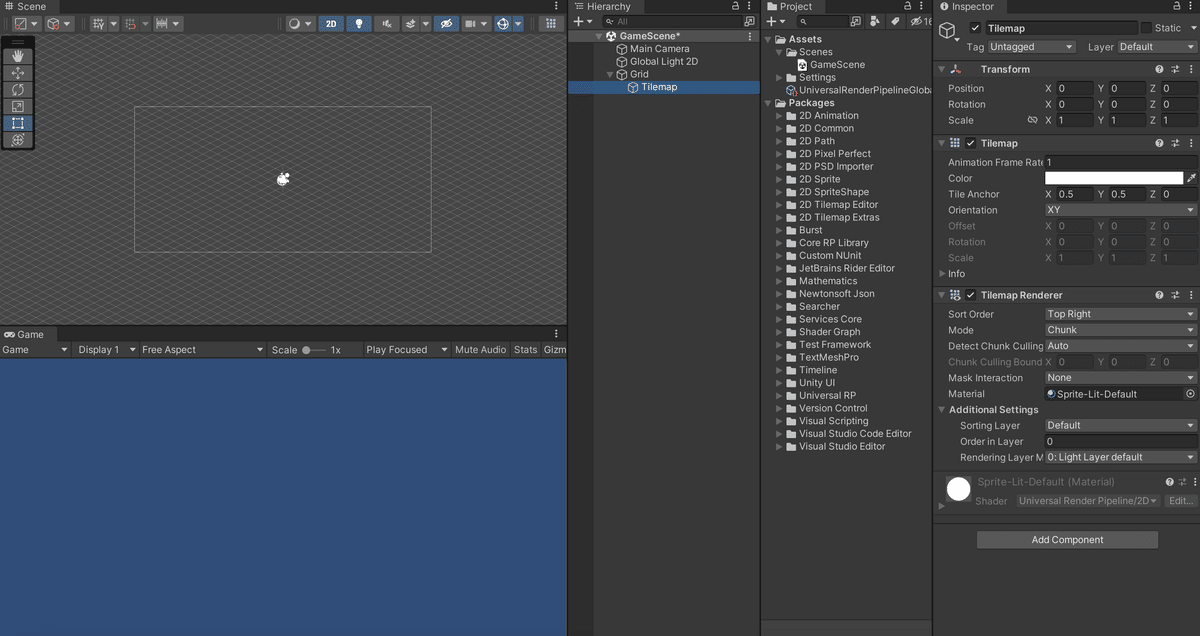Click Project search by label tag icon

895,21
